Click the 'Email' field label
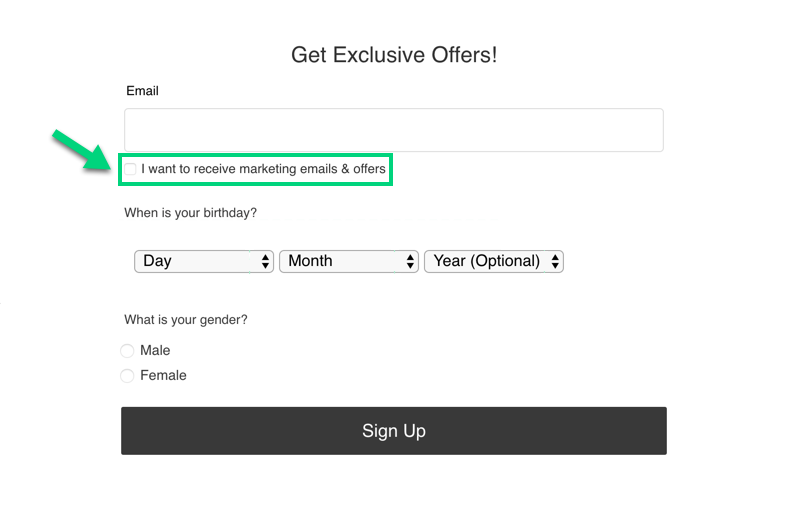Viewport: 790px width, 520px height. tap(142, 91)
